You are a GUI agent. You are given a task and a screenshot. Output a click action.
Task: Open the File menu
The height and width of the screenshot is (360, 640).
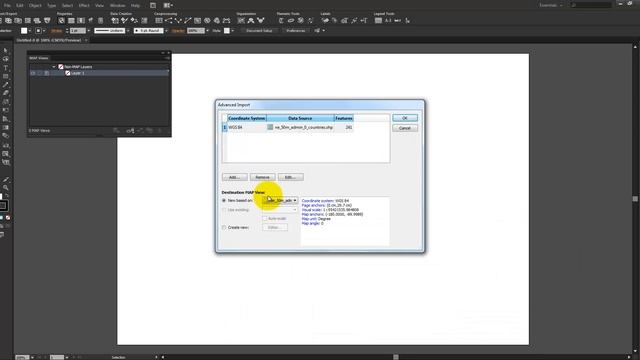coord(7,6)
